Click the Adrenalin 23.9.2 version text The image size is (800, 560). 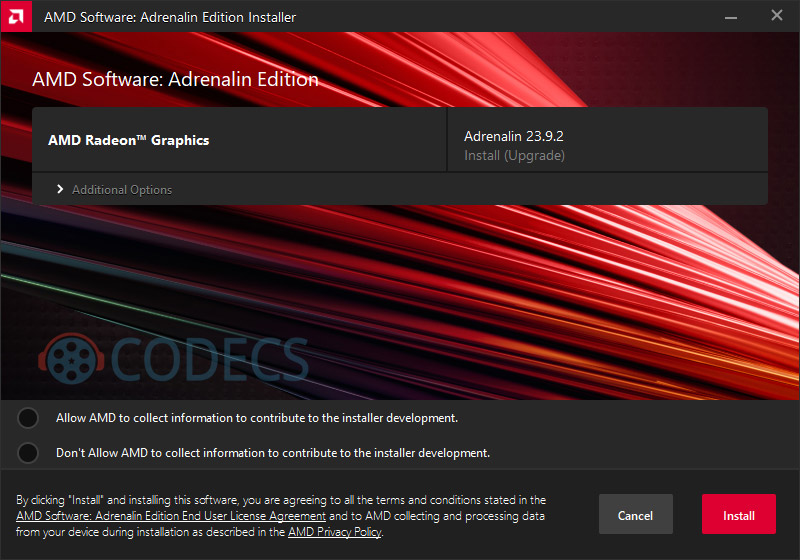pyautogui.click(x=514, y=136)
